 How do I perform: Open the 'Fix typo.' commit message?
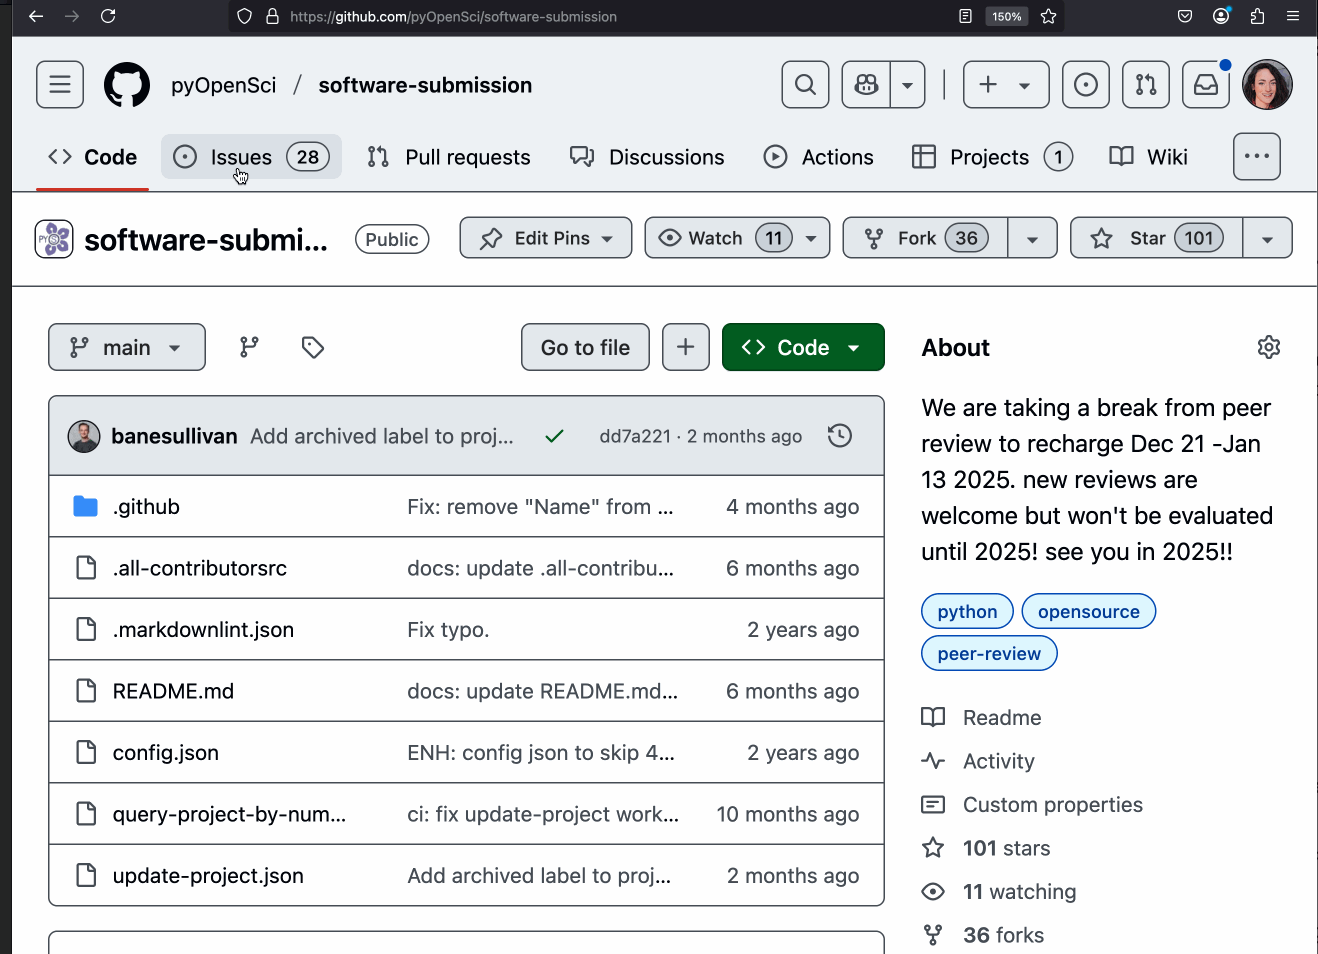[448, 630]
